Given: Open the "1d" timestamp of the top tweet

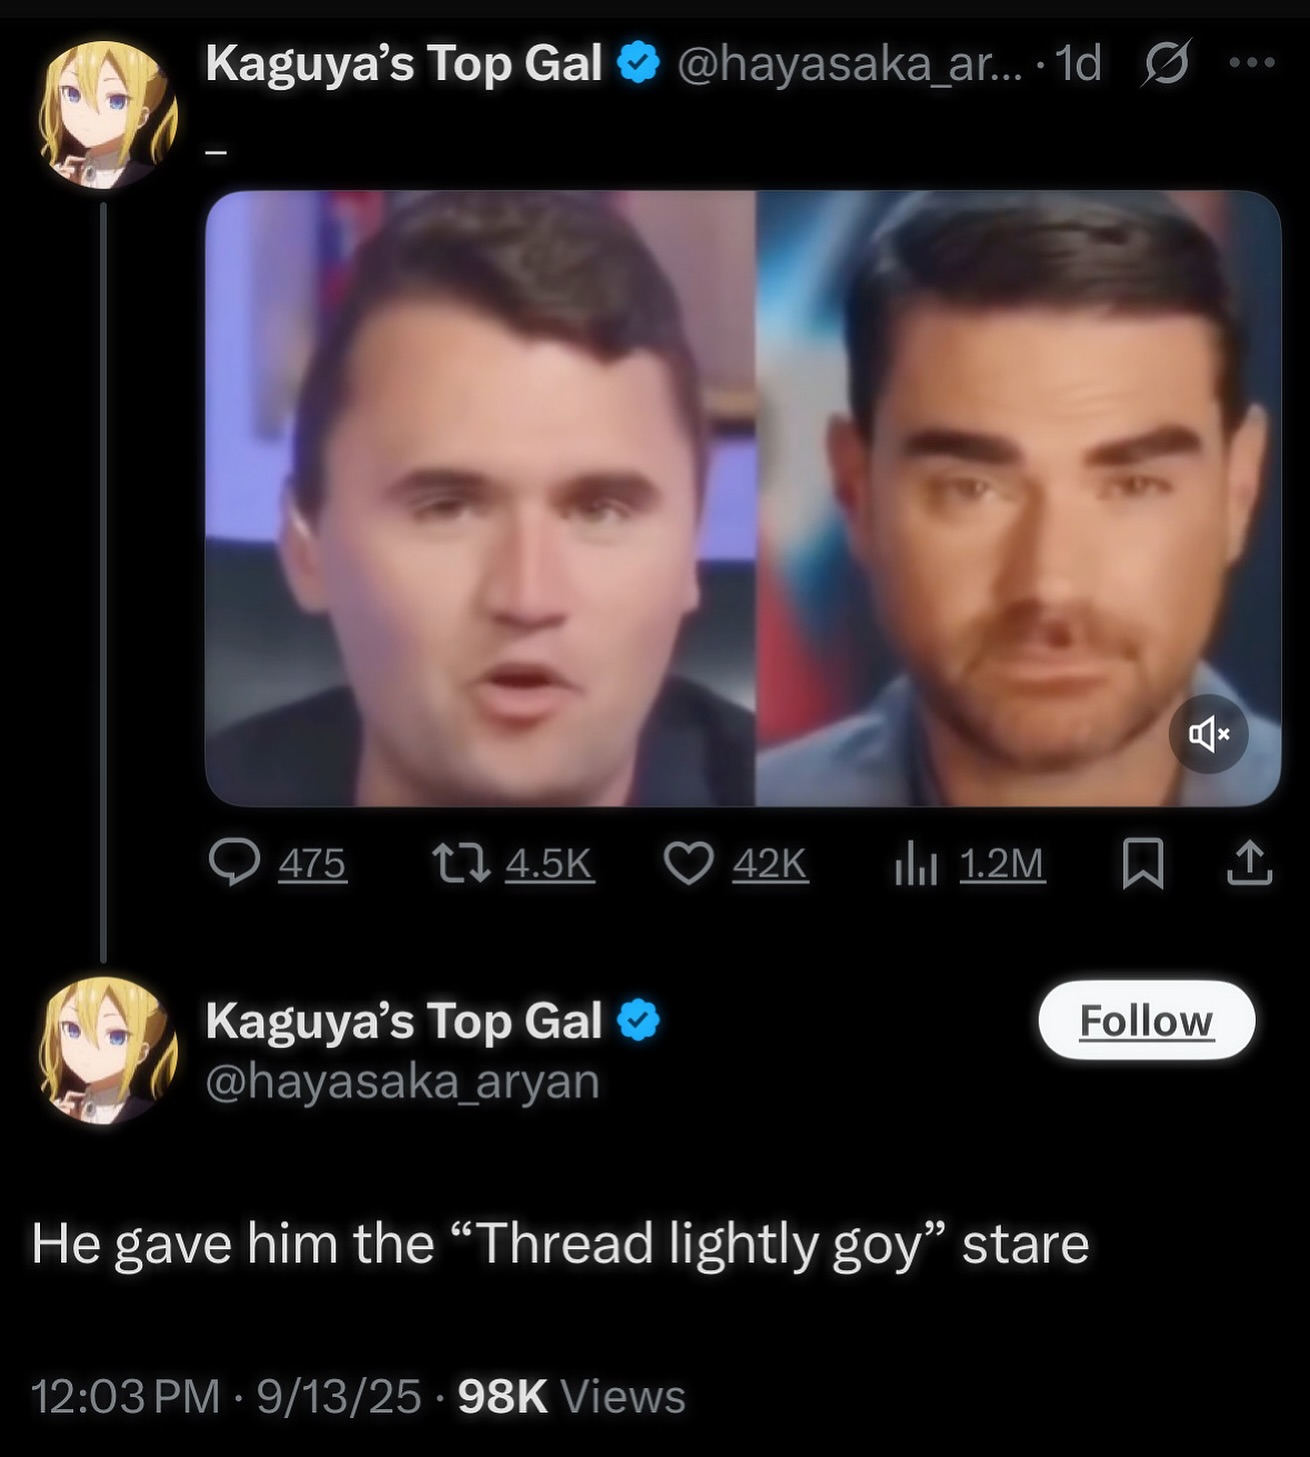Looking at the screenshot, I should pyautogui.click(x=1079, y=64).
